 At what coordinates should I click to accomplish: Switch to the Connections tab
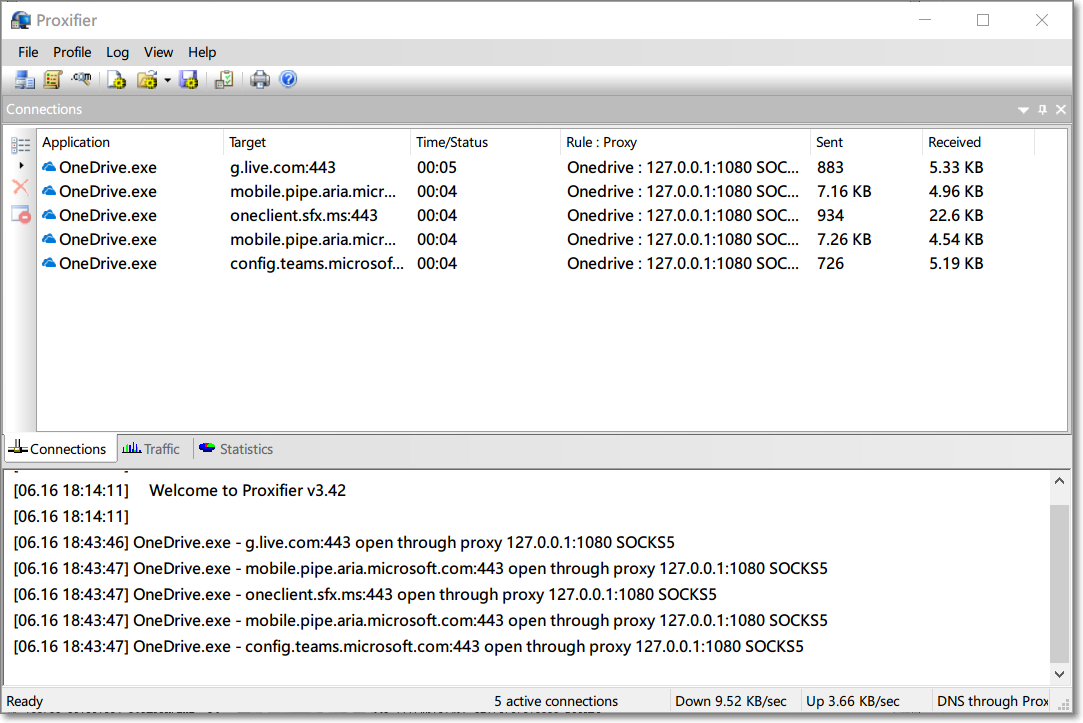coord(61,449)
